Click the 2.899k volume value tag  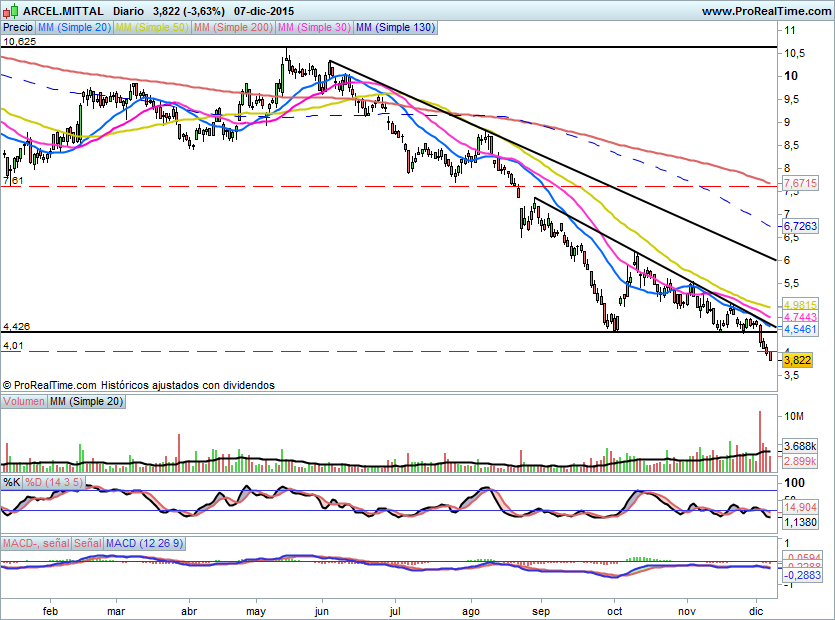coord(800,461)
